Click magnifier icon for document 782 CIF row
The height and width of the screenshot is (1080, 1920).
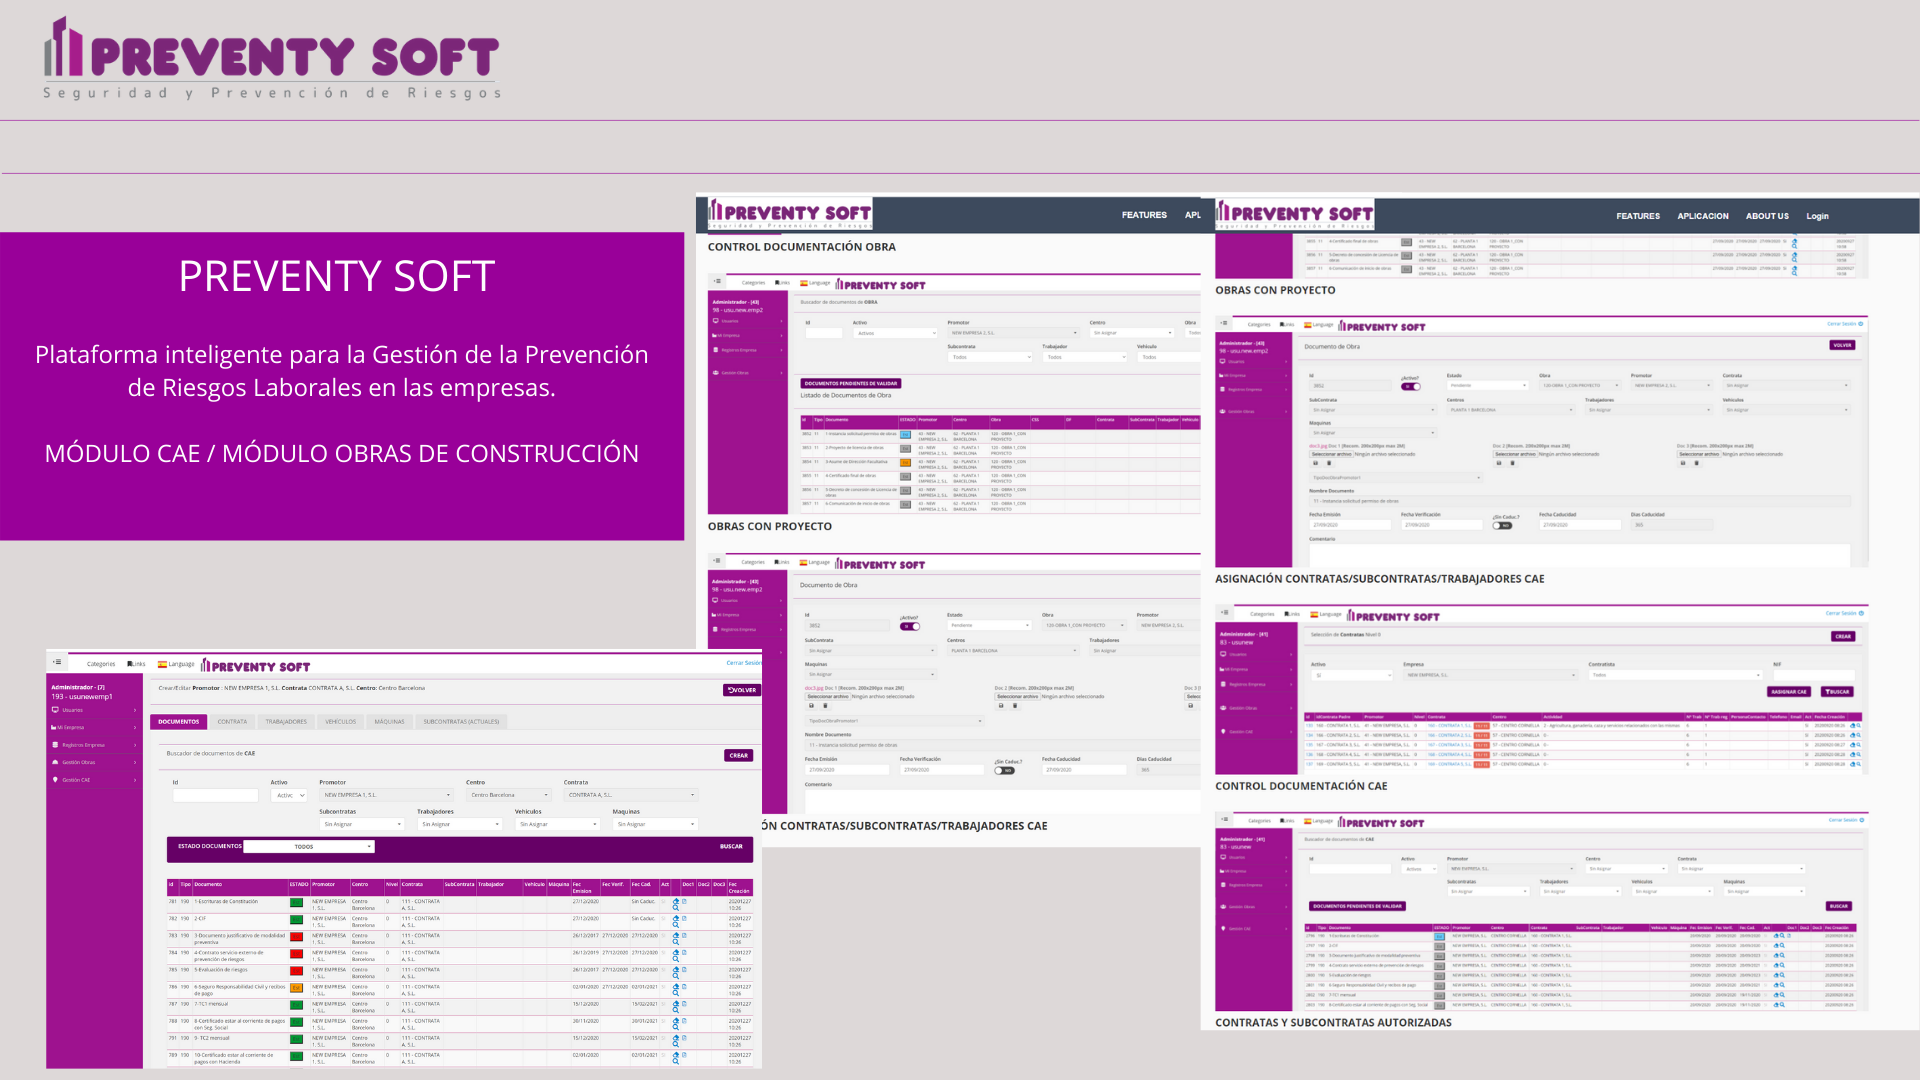(x=676, y=925)
